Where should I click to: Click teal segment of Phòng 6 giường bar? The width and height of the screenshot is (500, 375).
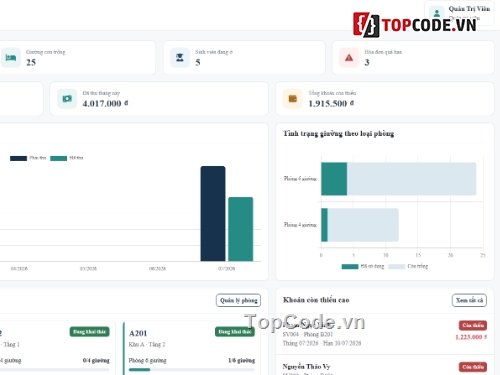pos(334,179)
